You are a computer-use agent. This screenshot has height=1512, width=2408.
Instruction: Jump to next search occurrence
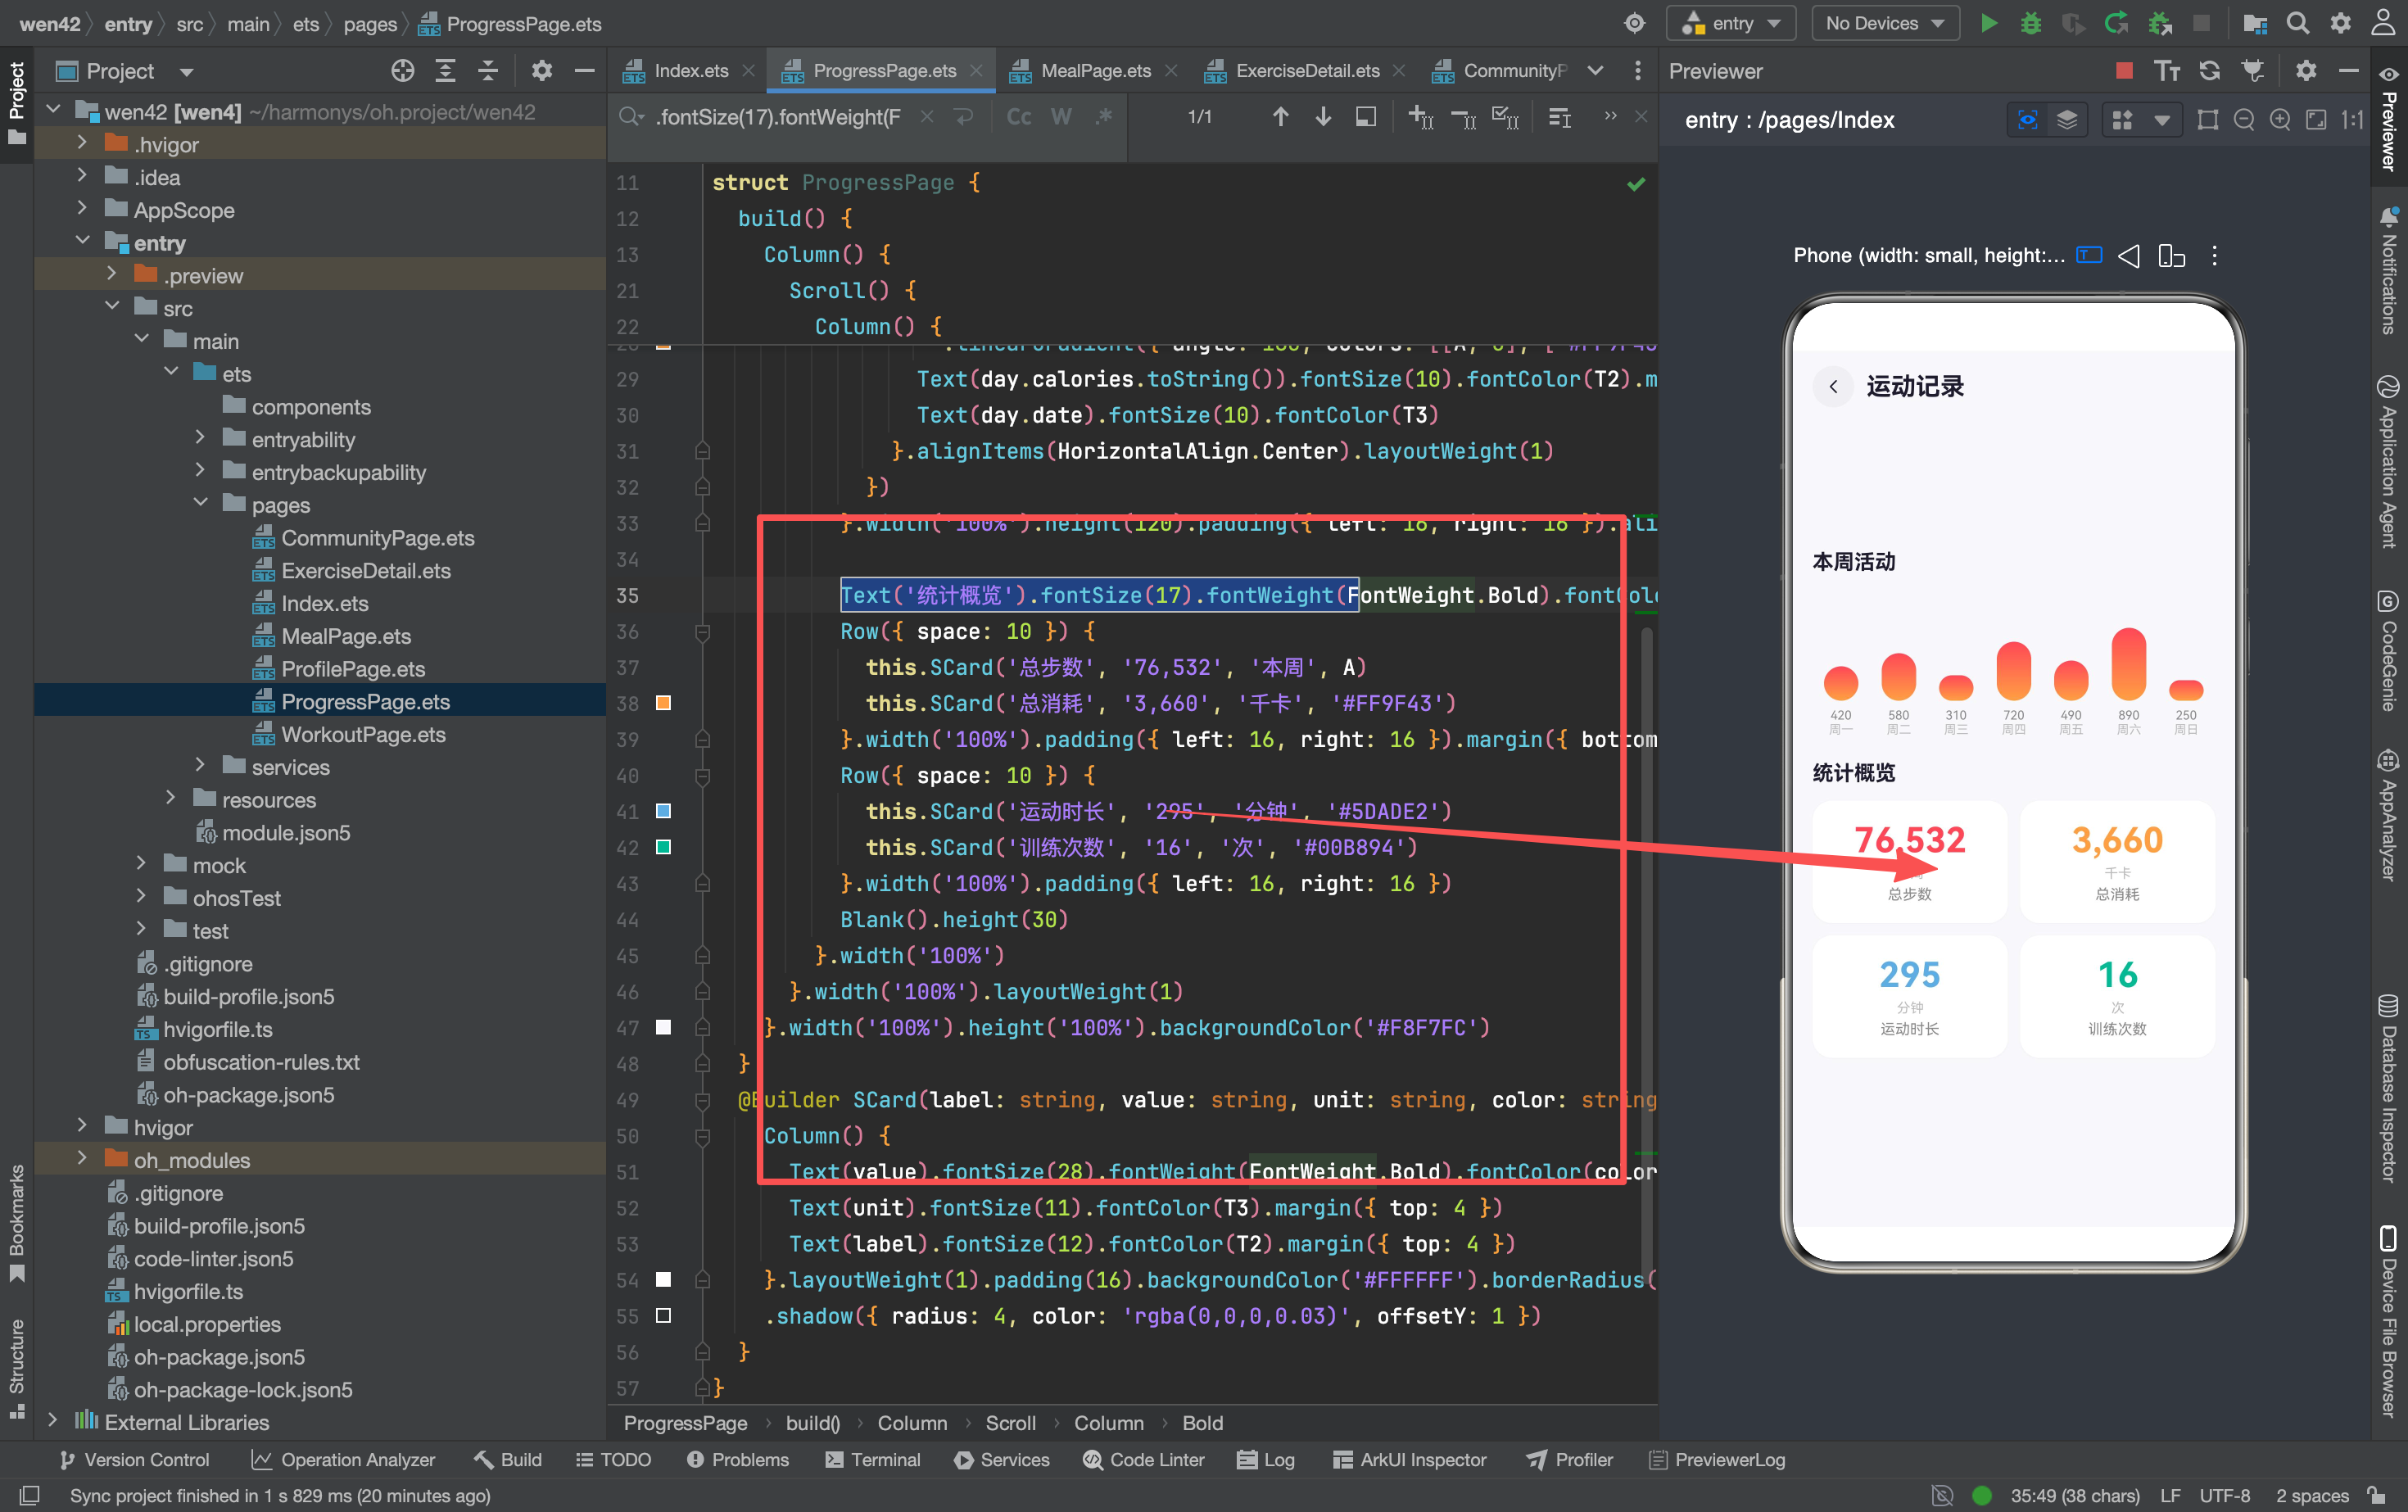pyautogui.click(x=1323, y=117)
